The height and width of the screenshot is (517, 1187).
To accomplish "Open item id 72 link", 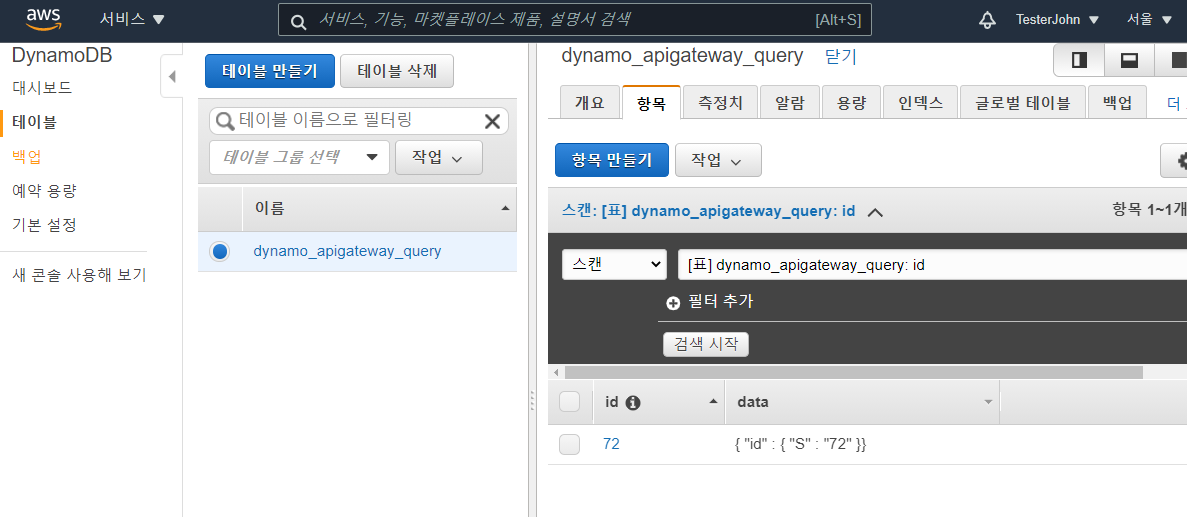I will [611, 444].
